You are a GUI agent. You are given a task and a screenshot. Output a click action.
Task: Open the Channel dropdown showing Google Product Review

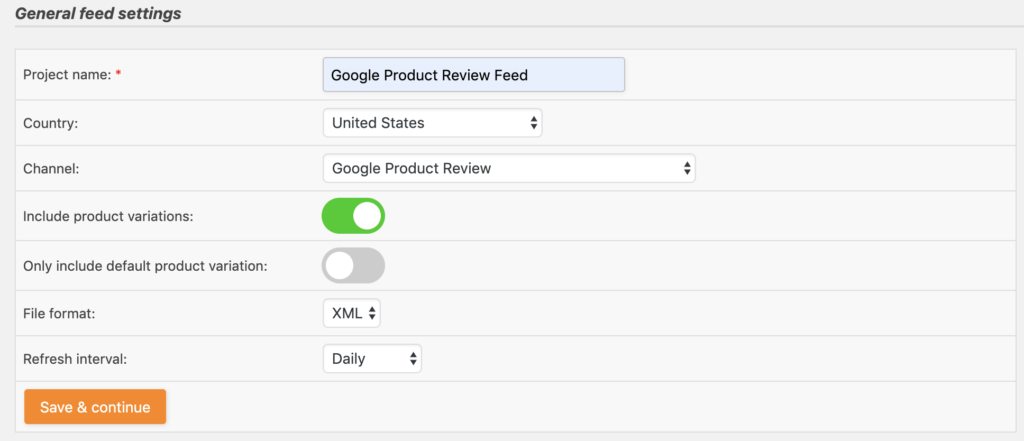[x=508, y=168]
